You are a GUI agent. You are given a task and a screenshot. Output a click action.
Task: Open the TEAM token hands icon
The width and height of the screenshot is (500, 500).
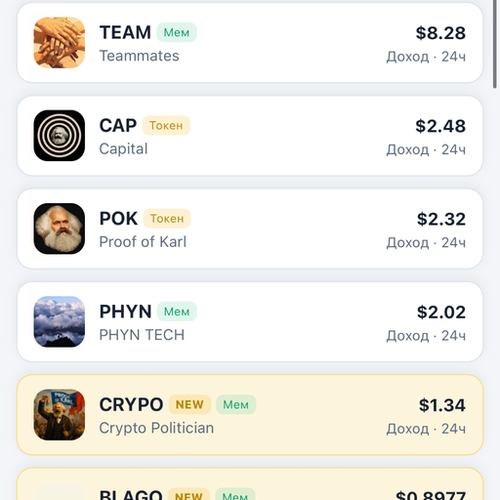pyautogui.click(x=59, y=43)
